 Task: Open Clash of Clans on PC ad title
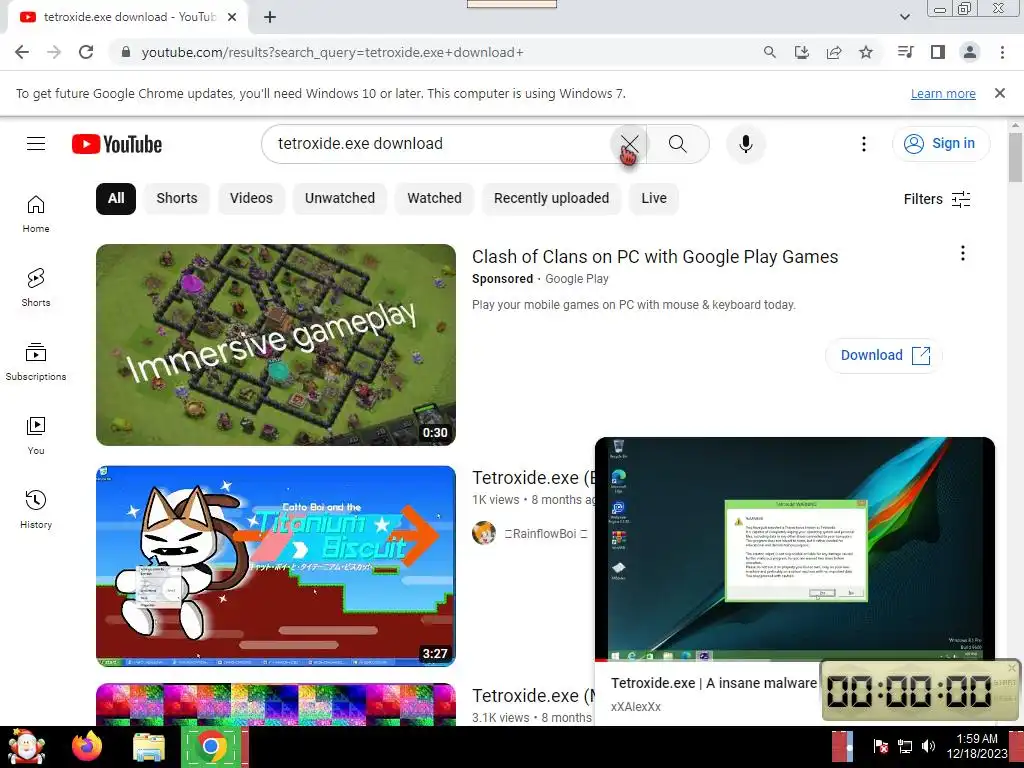[x=655, y=257]
